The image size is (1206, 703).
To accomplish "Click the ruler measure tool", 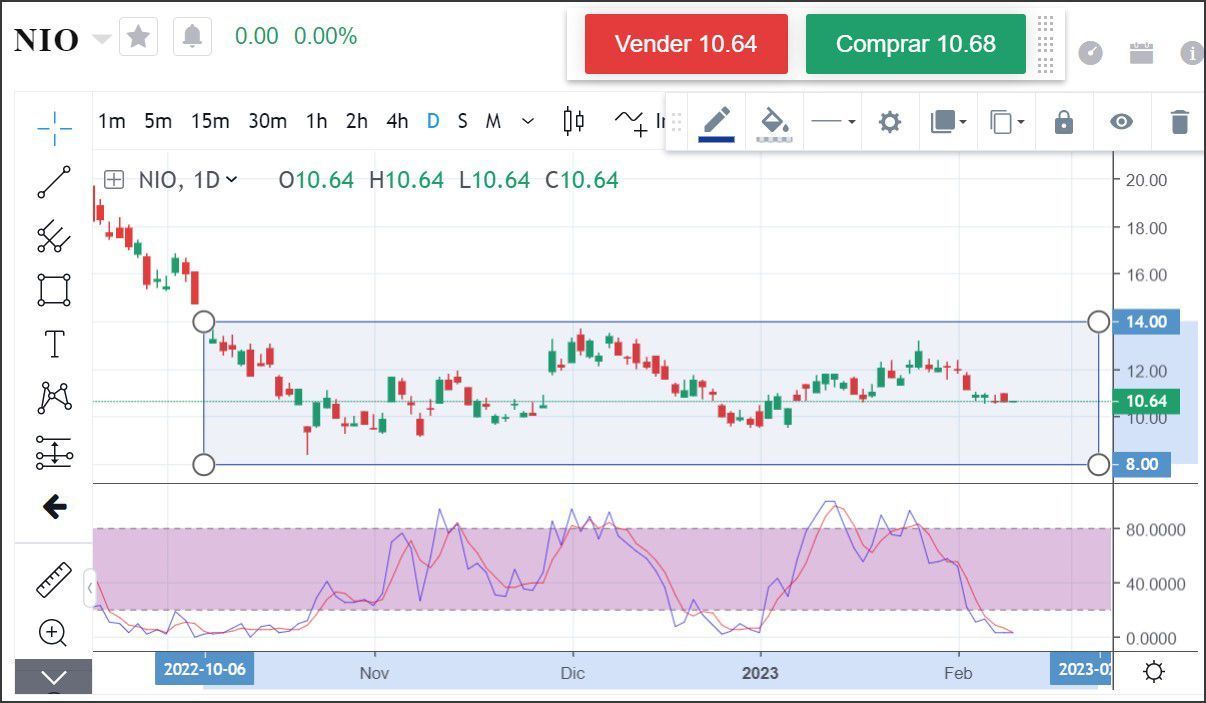I will (x=54, y=579).
